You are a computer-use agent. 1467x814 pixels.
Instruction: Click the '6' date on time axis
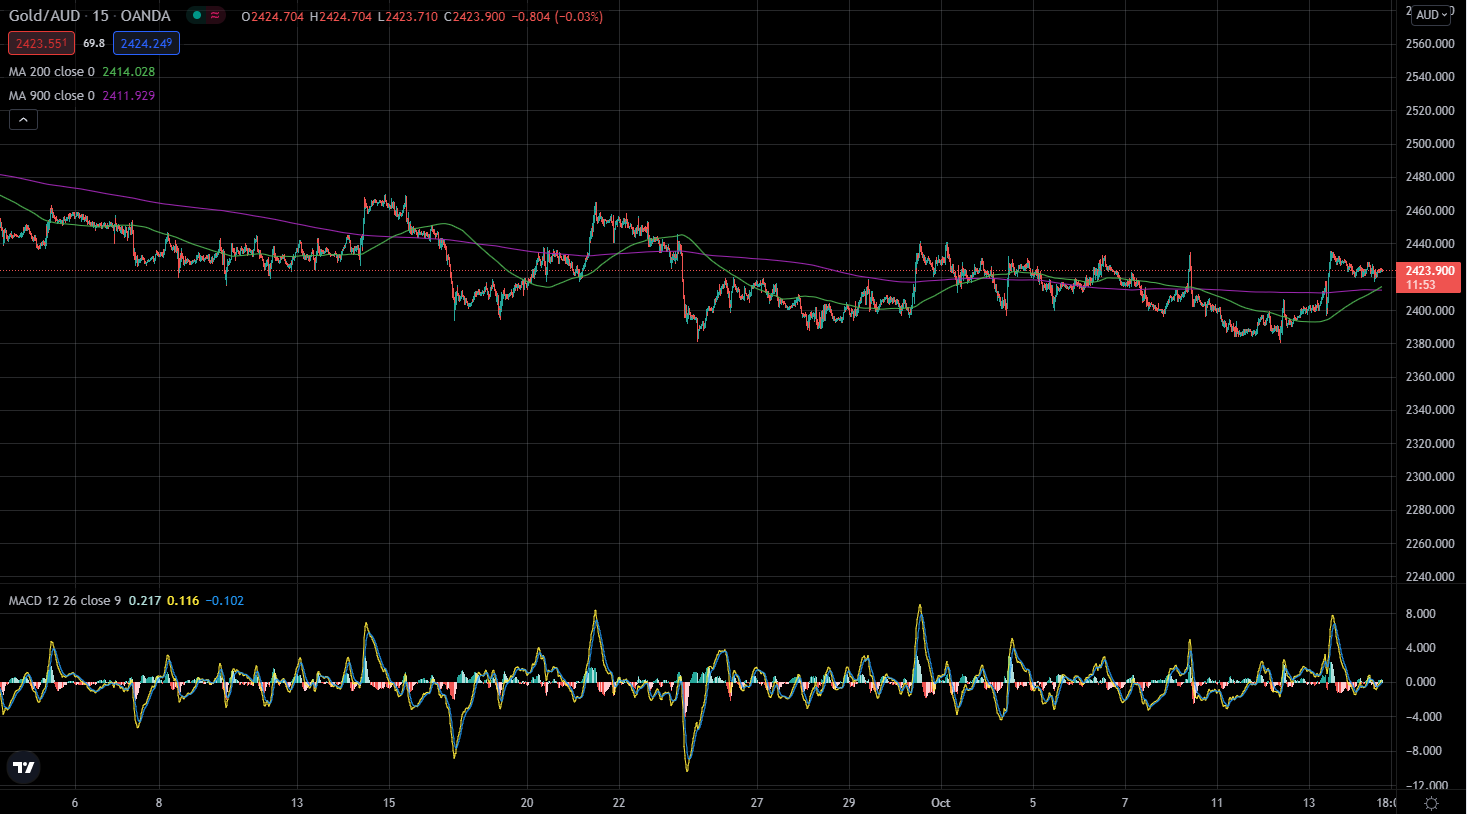point(75,803)
